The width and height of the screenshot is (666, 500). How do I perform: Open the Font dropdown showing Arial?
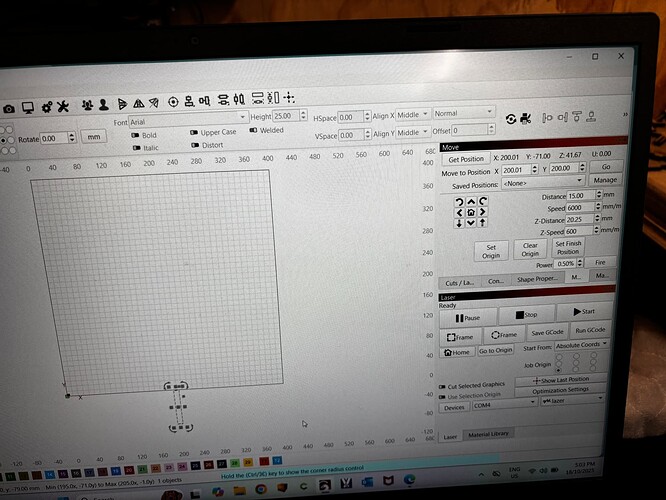click(187, 119)
